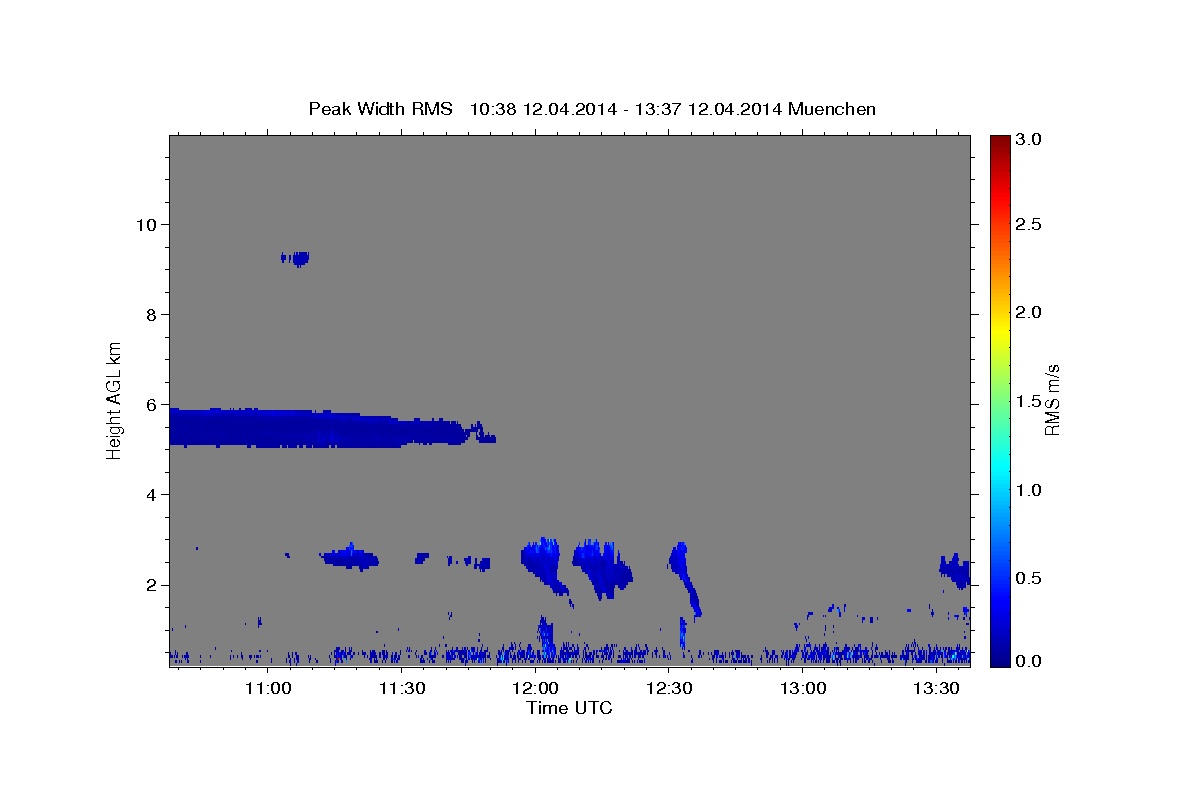Click the "Height AGL km" axis label
The height and width of the screenshot is (800, 1200).
pos(115,400)
